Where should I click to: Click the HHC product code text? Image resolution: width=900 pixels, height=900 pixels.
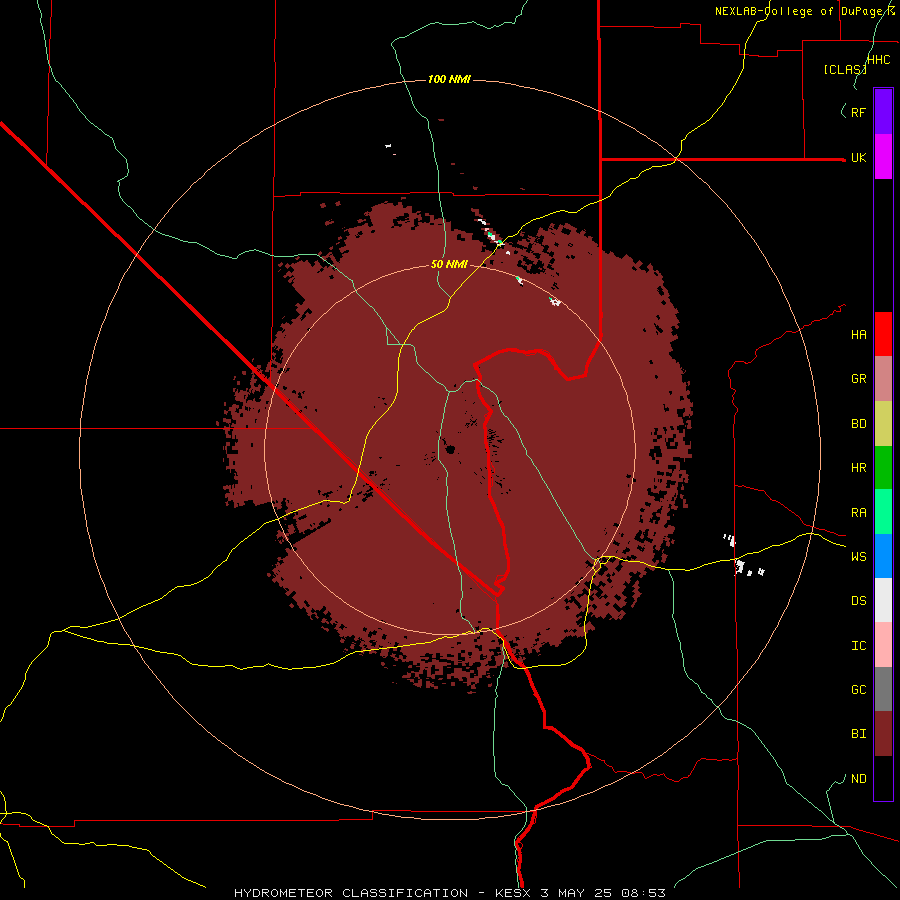[x=878, y=60]
